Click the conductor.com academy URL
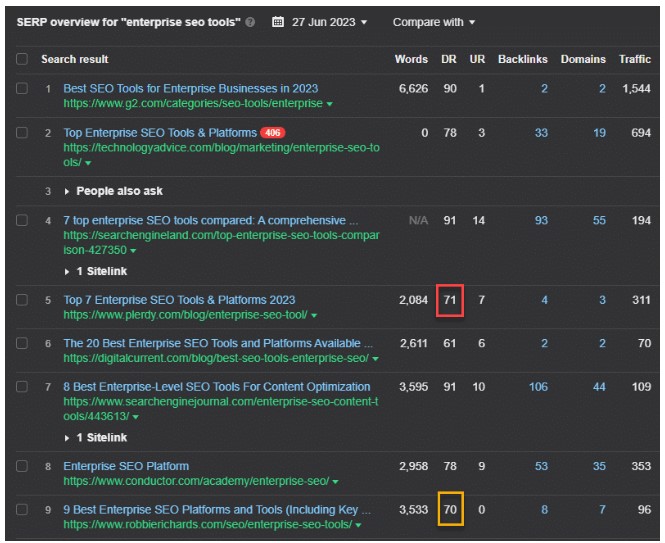The image size is (665, 543). pos(196,481)
